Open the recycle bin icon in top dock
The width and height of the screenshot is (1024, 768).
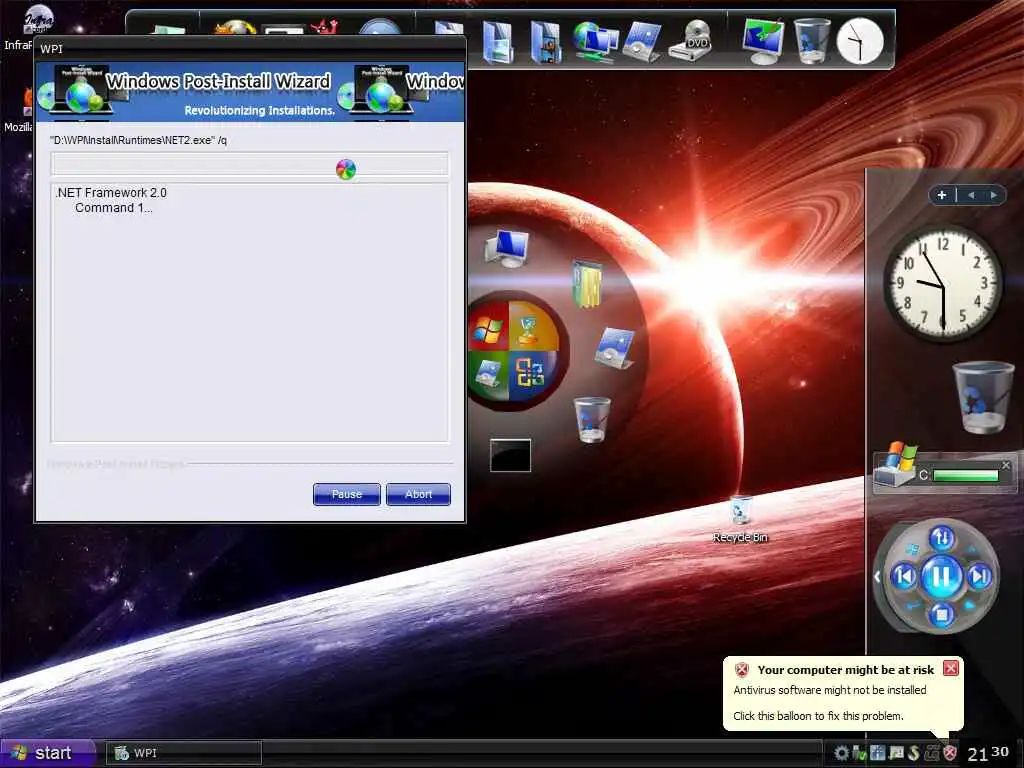coord(812,40)
